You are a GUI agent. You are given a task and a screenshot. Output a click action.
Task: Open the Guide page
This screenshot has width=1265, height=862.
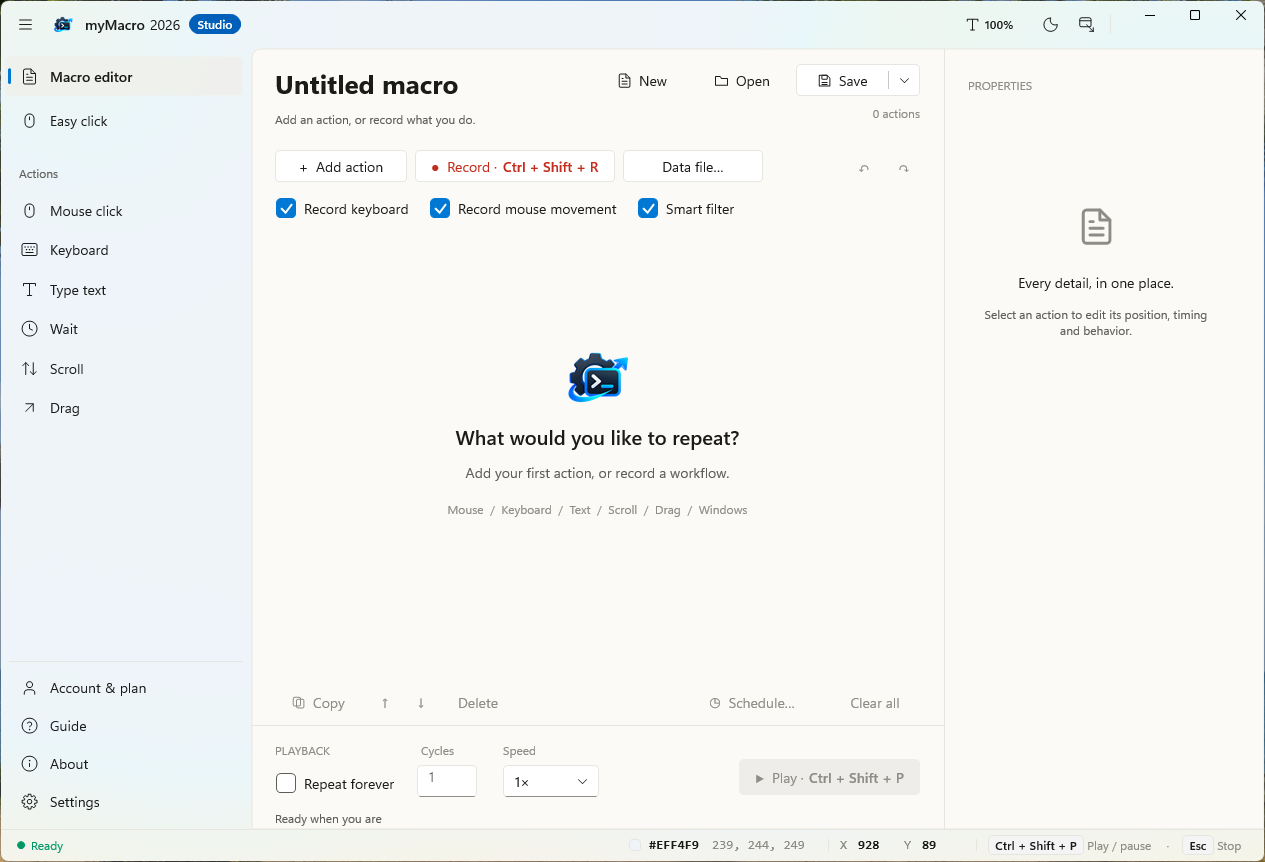[125, 726]
